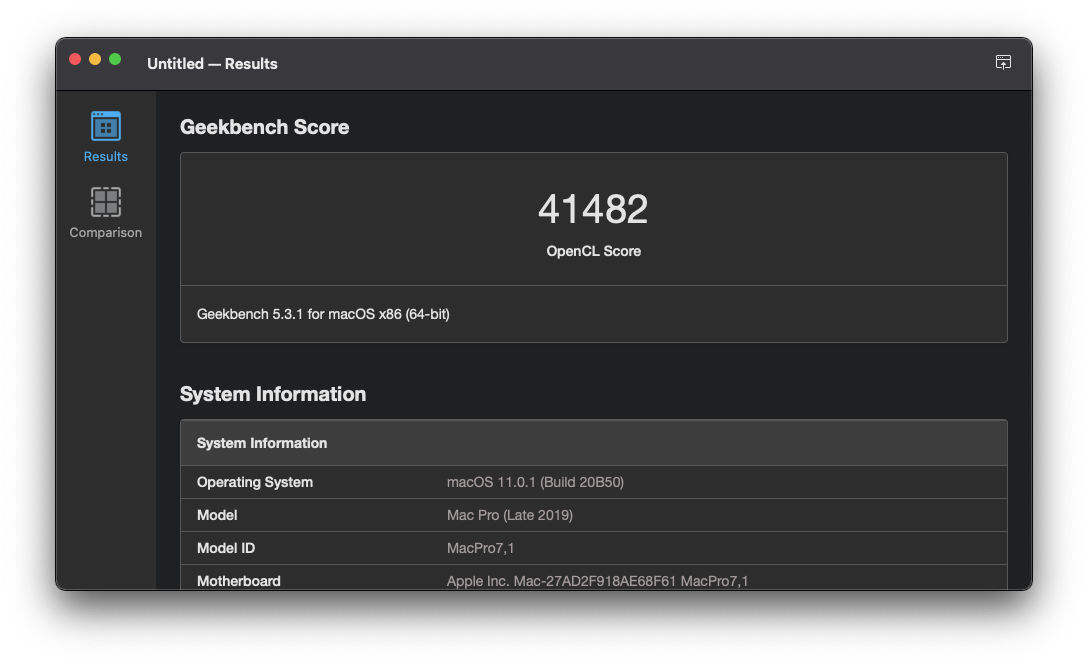This screenshot has width=1088, height=664.
Task: Open the Results view in sidebar
Action: click(x=105, y=137)
